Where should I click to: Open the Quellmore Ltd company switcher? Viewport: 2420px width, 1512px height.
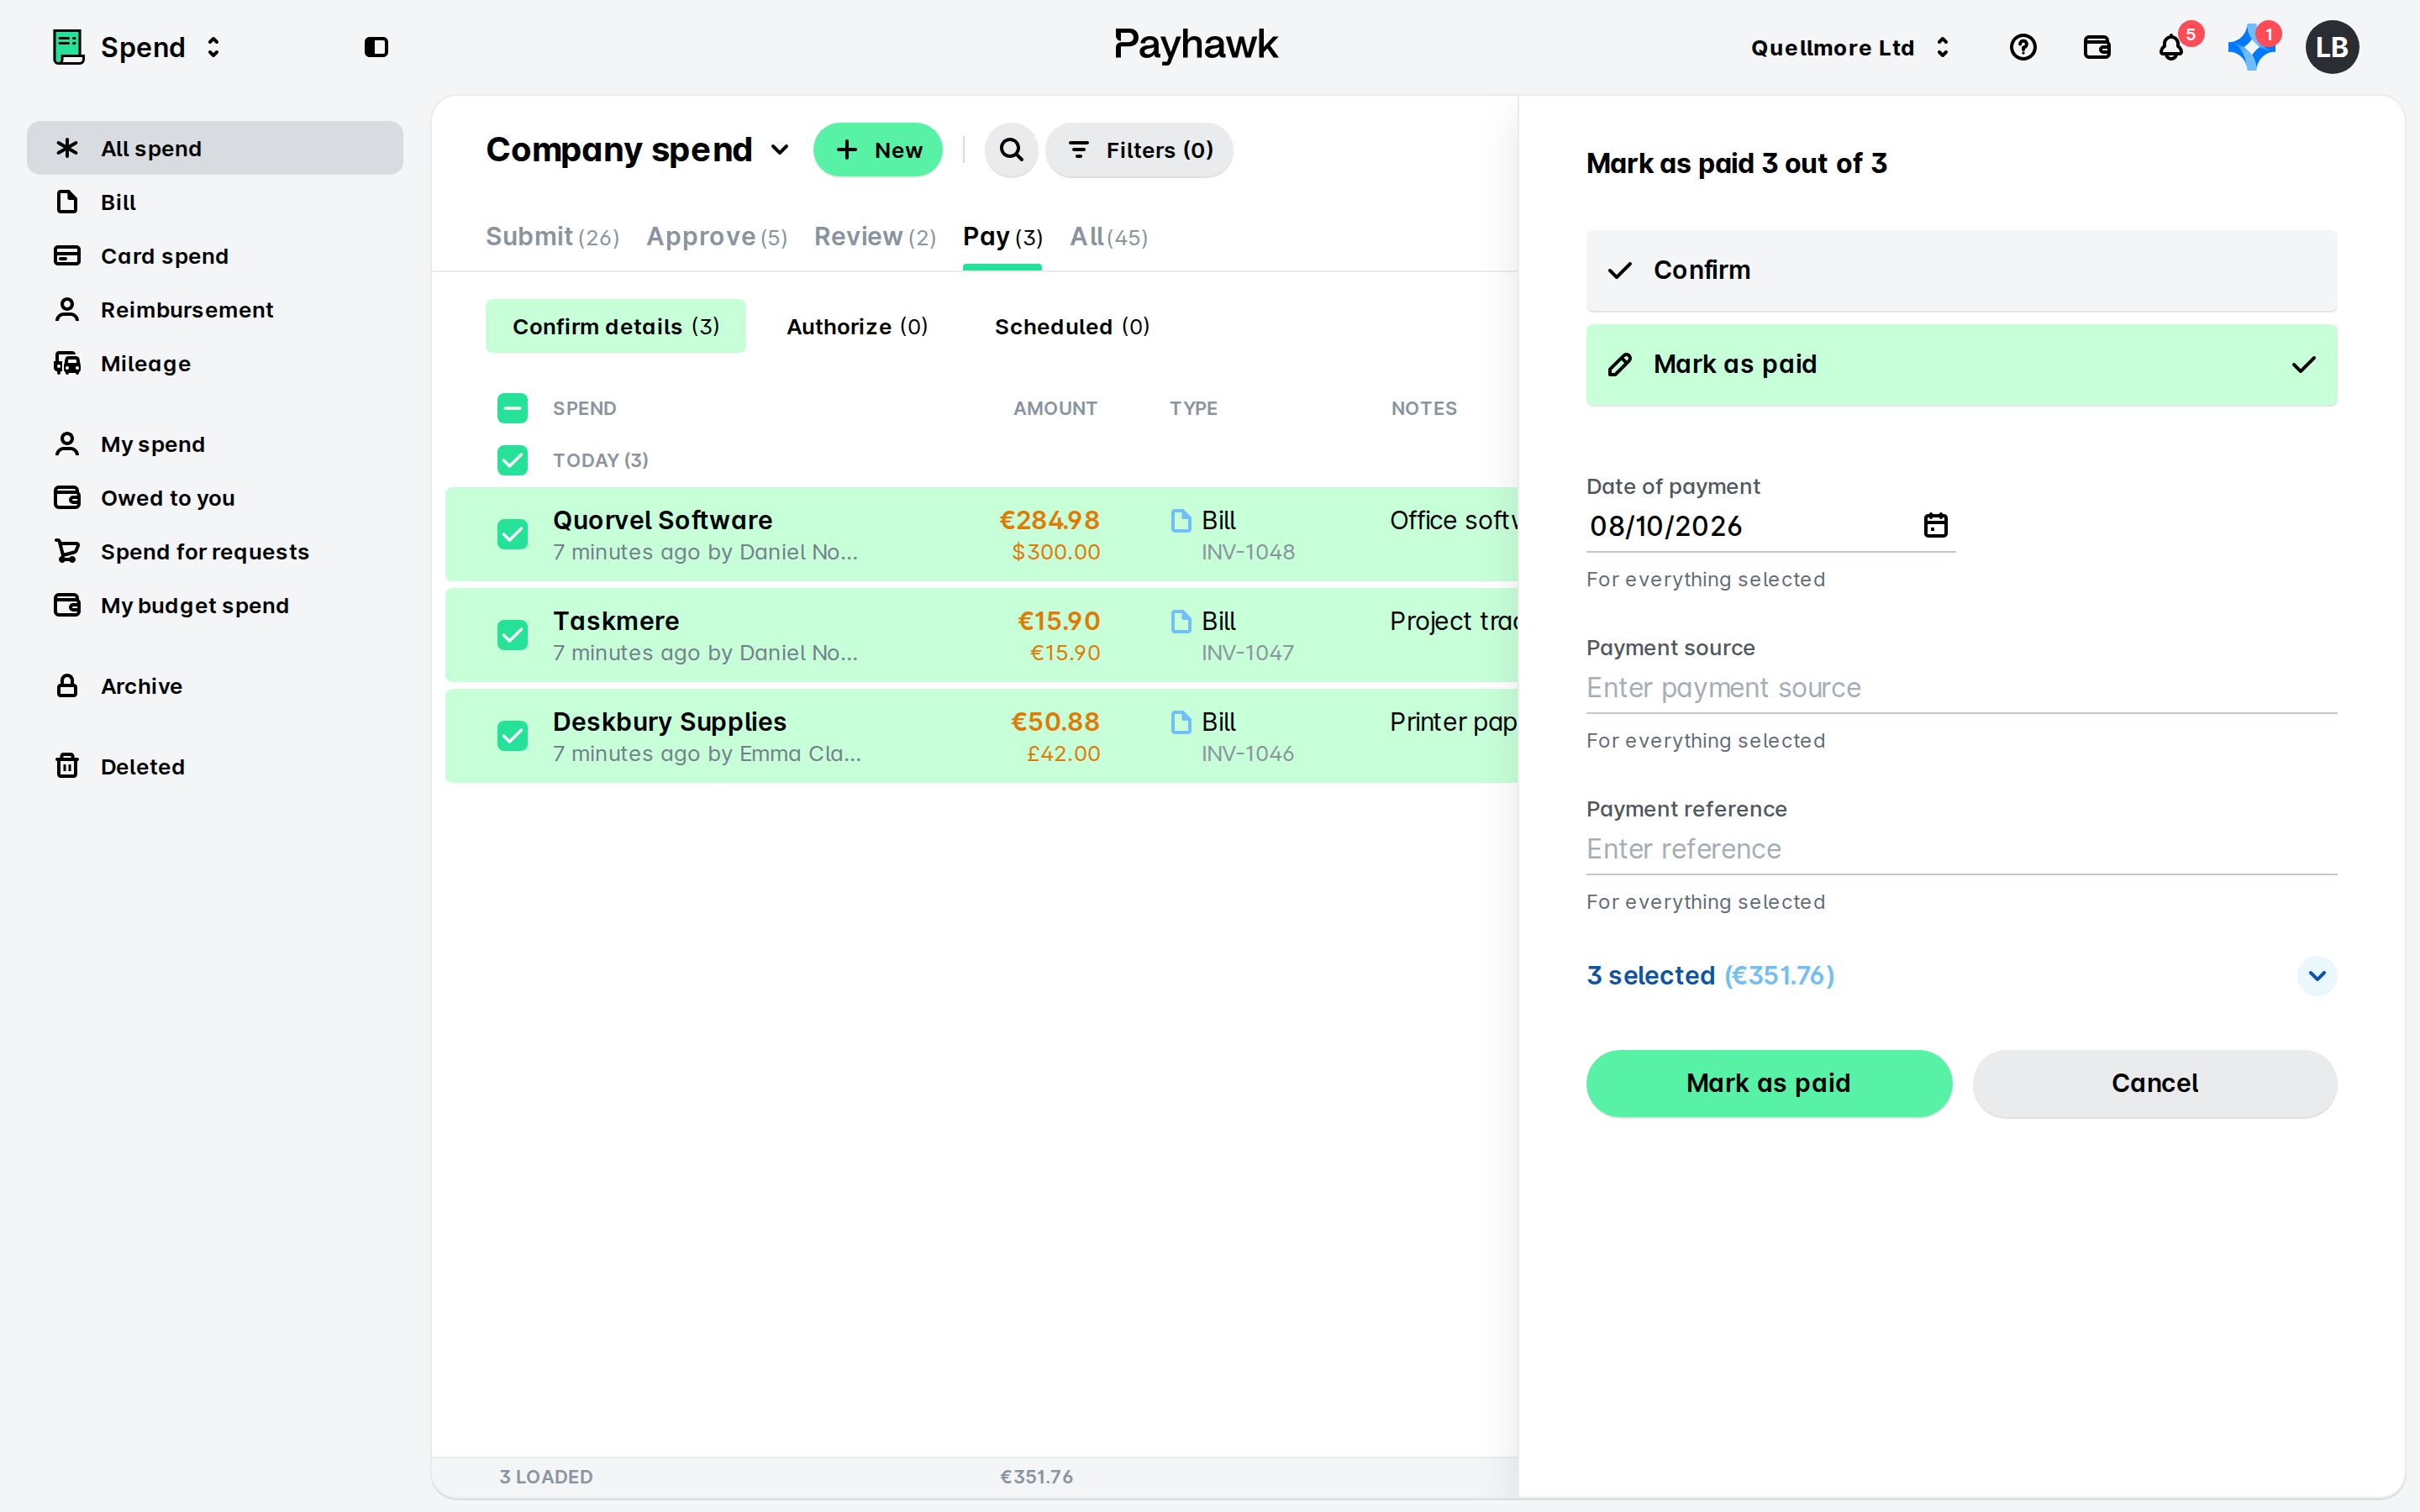click(1850, 47)
